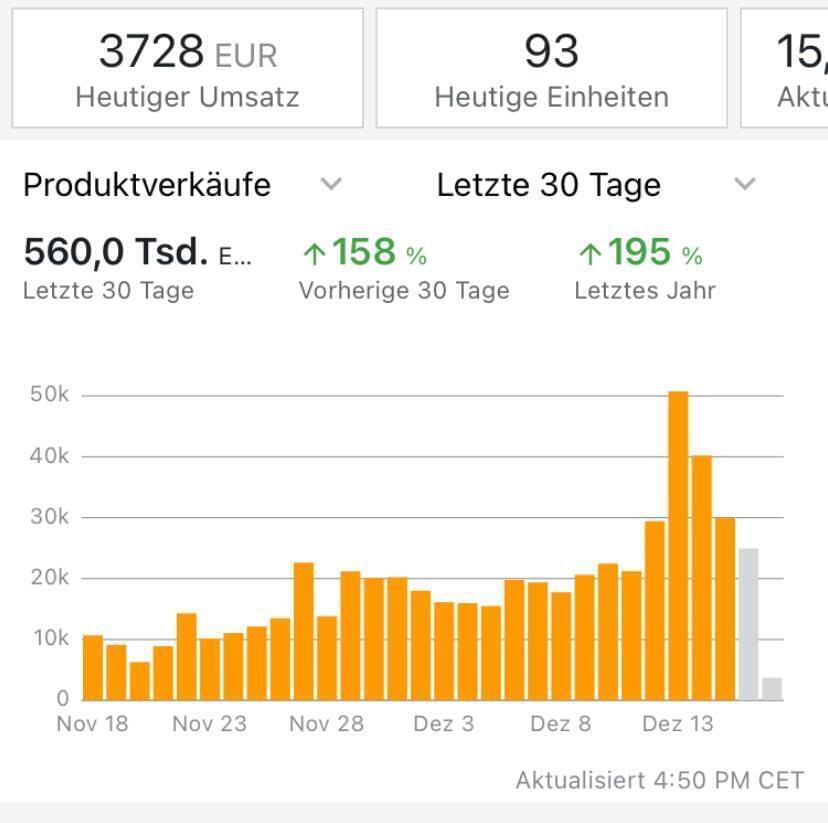Click the Dez 3 axis label
This screenshot has height=823, width=828.
click(x=443, y=724)
